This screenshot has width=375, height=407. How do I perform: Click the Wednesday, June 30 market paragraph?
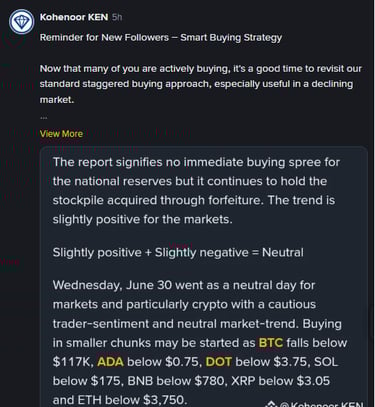200,342
